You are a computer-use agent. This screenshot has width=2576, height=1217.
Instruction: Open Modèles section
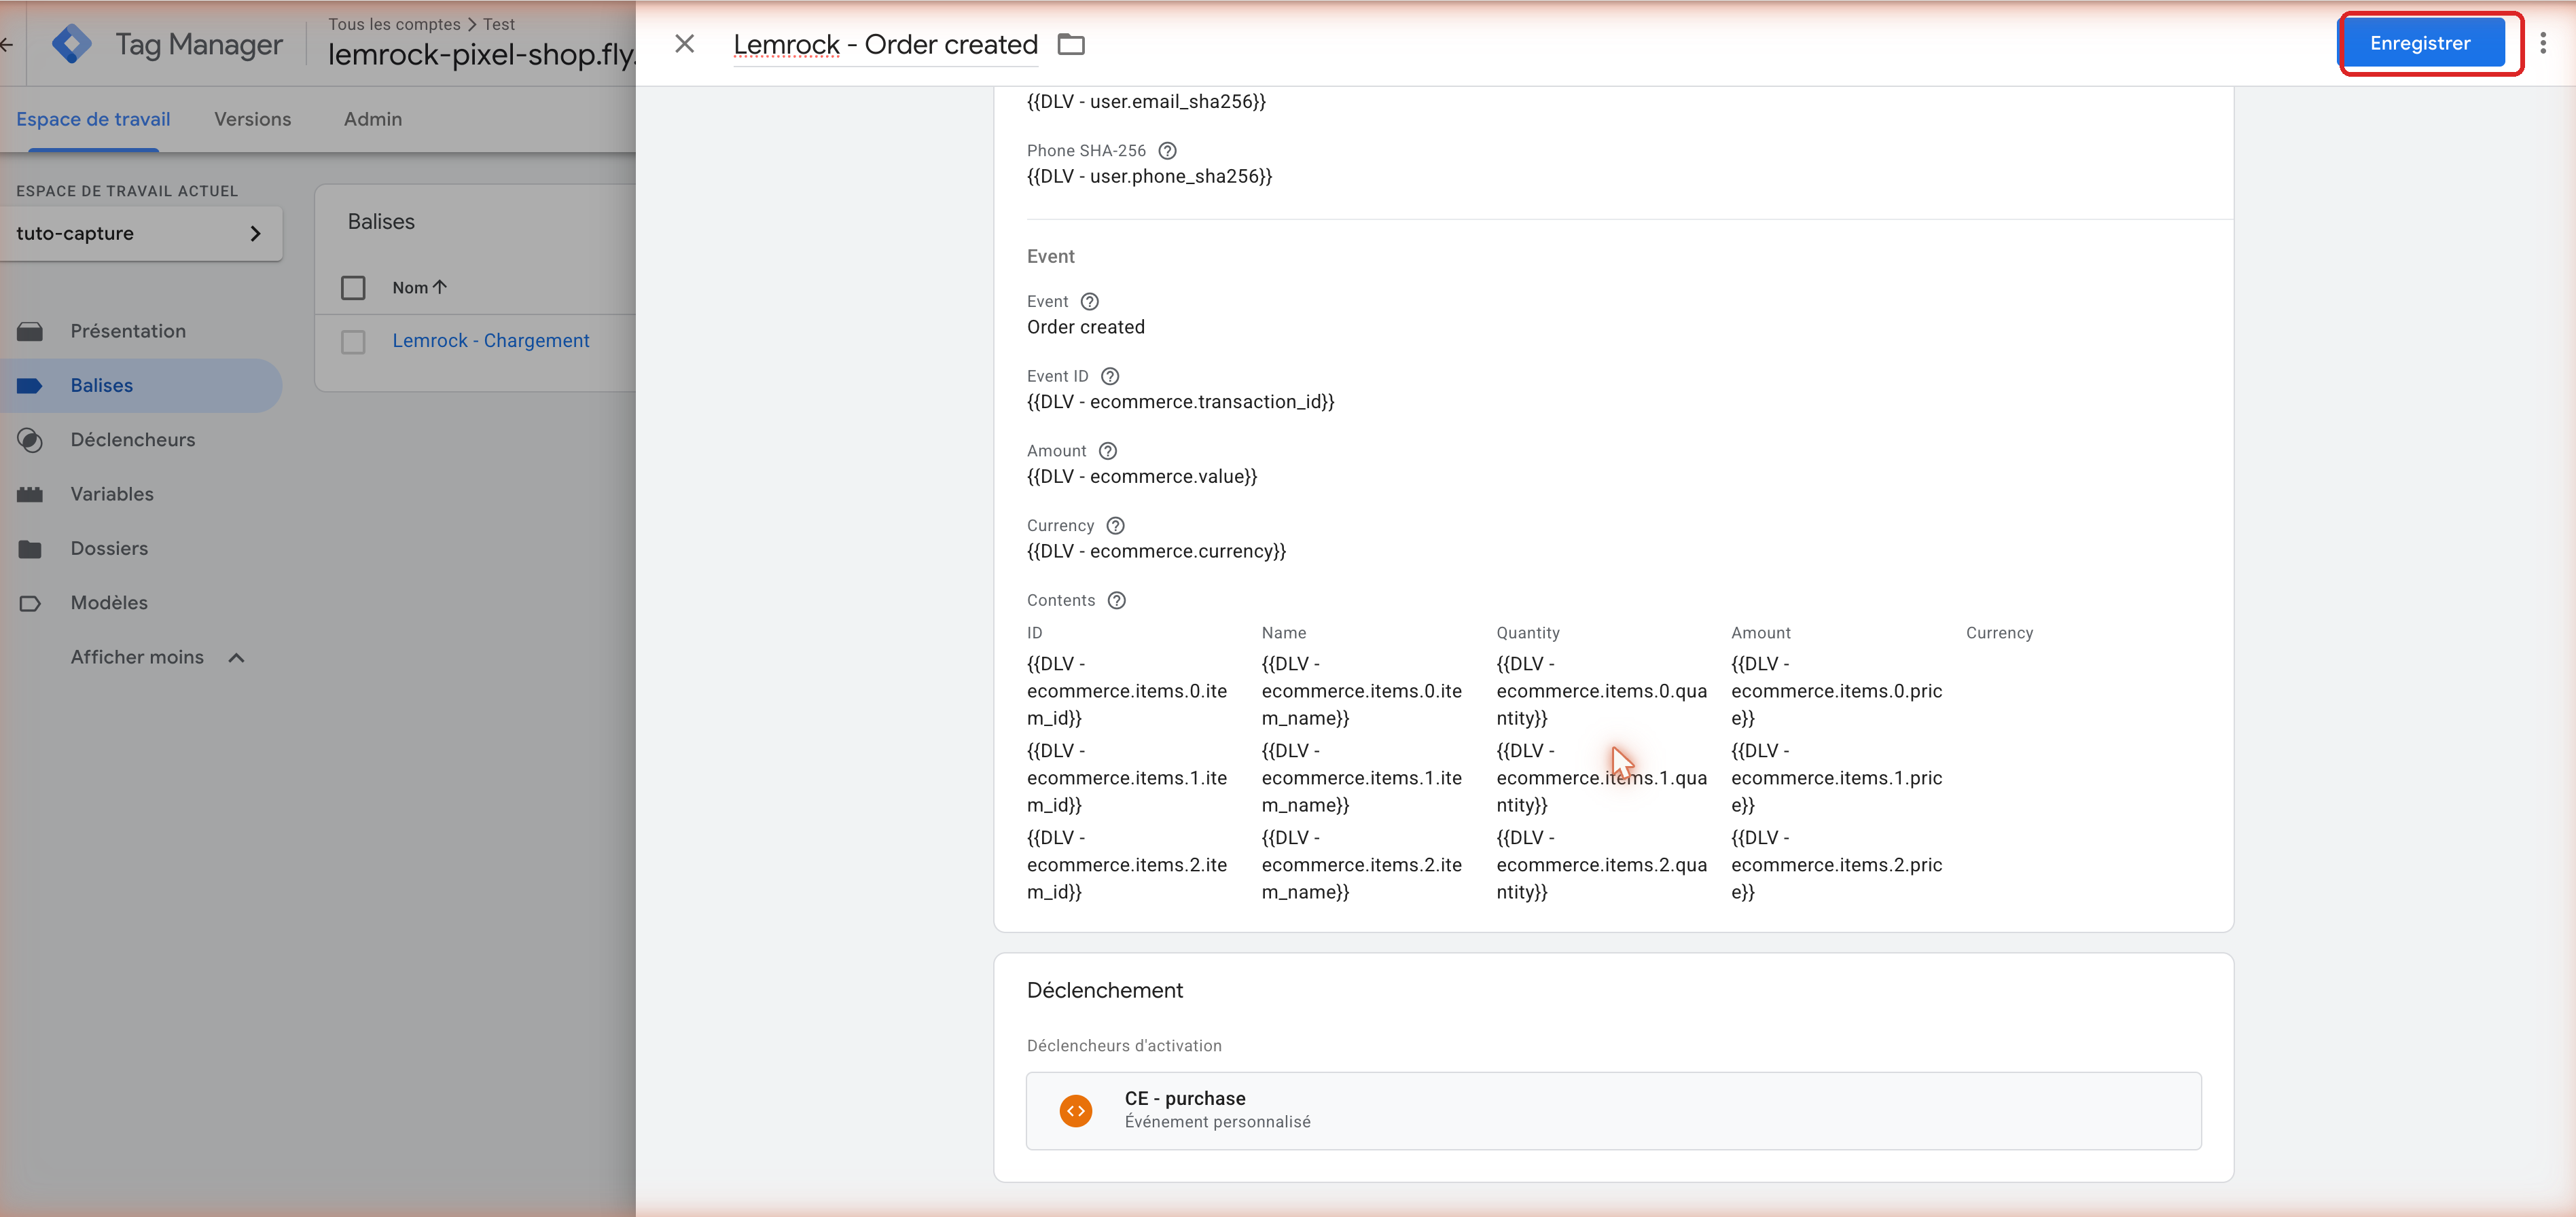tap(109, 603)
